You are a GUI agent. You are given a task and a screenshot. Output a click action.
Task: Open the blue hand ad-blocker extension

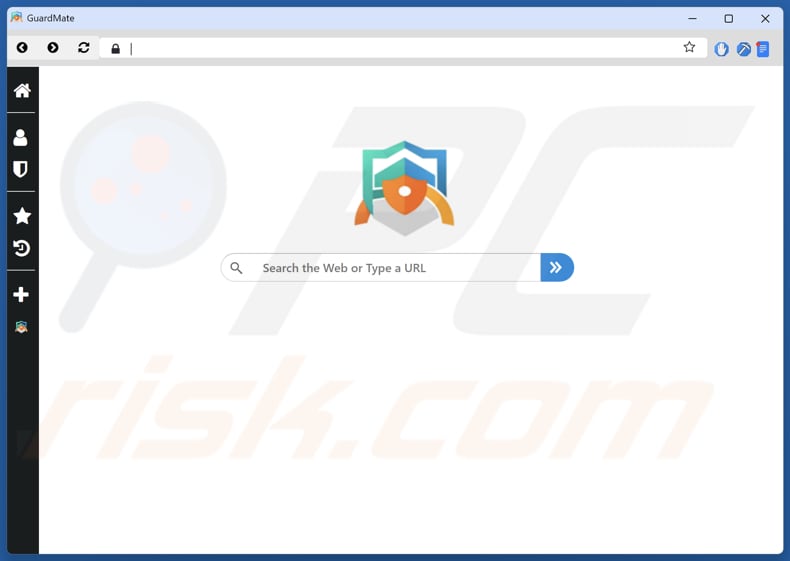(x=721, y=49)
